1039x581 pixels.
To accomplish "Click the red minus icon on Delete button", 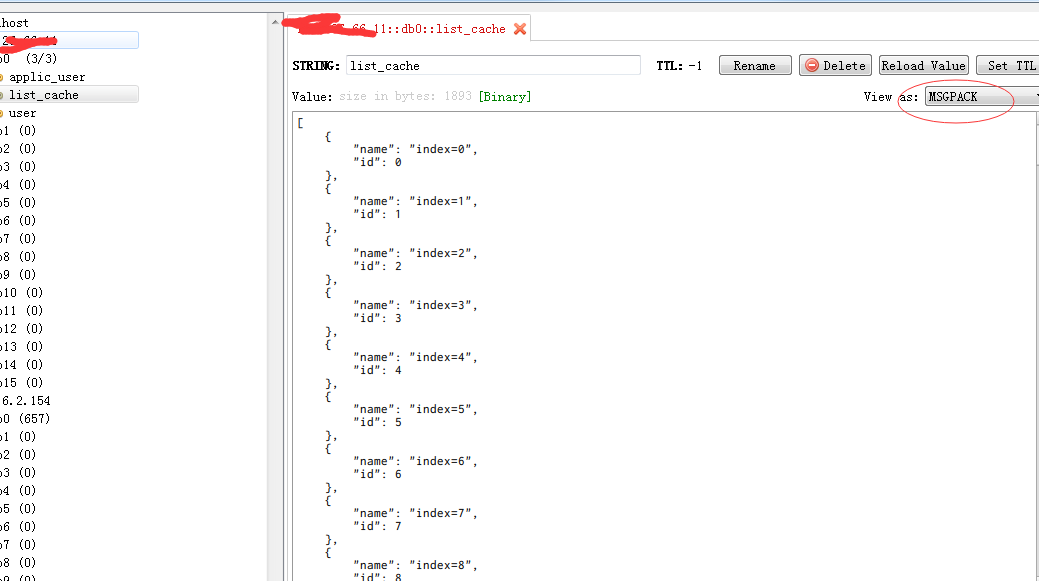I will tap(812, 65).
